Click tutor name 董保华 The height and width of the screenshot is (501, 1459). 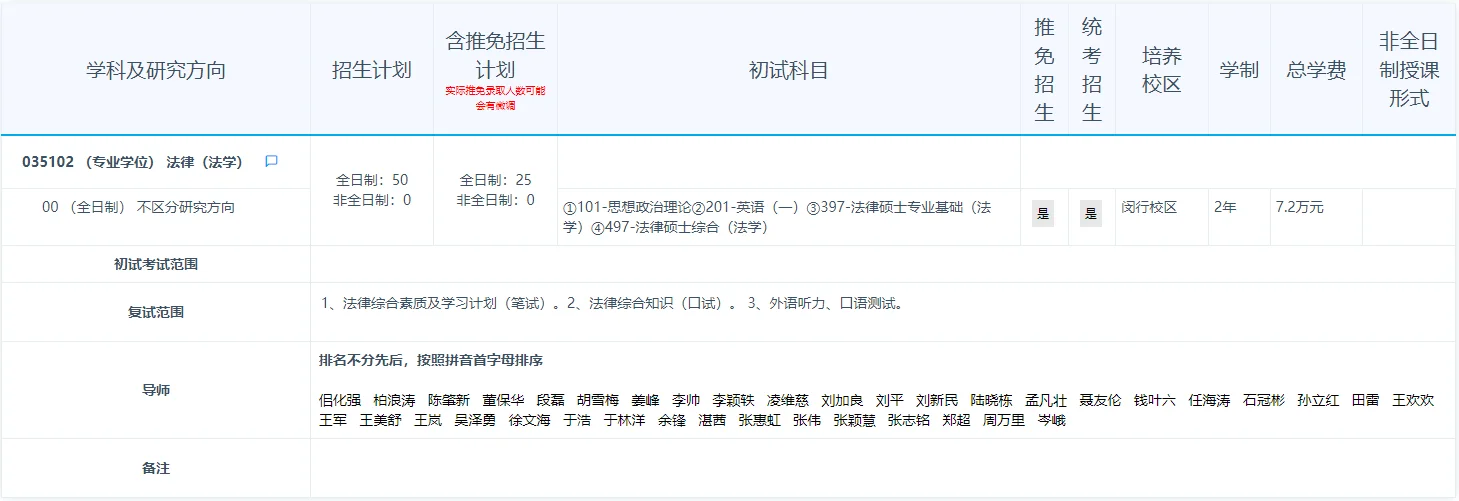point(503,400)
